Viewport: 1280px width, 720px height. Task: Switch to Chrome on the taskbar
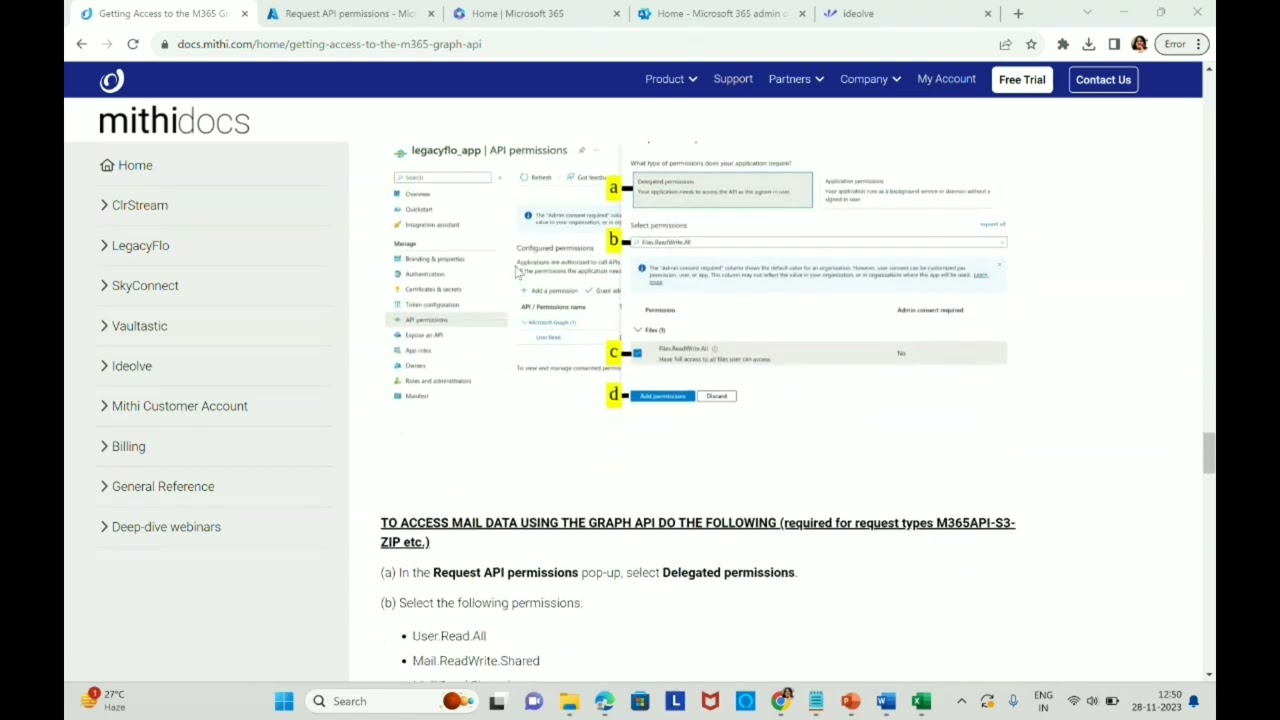click(781, 701)
